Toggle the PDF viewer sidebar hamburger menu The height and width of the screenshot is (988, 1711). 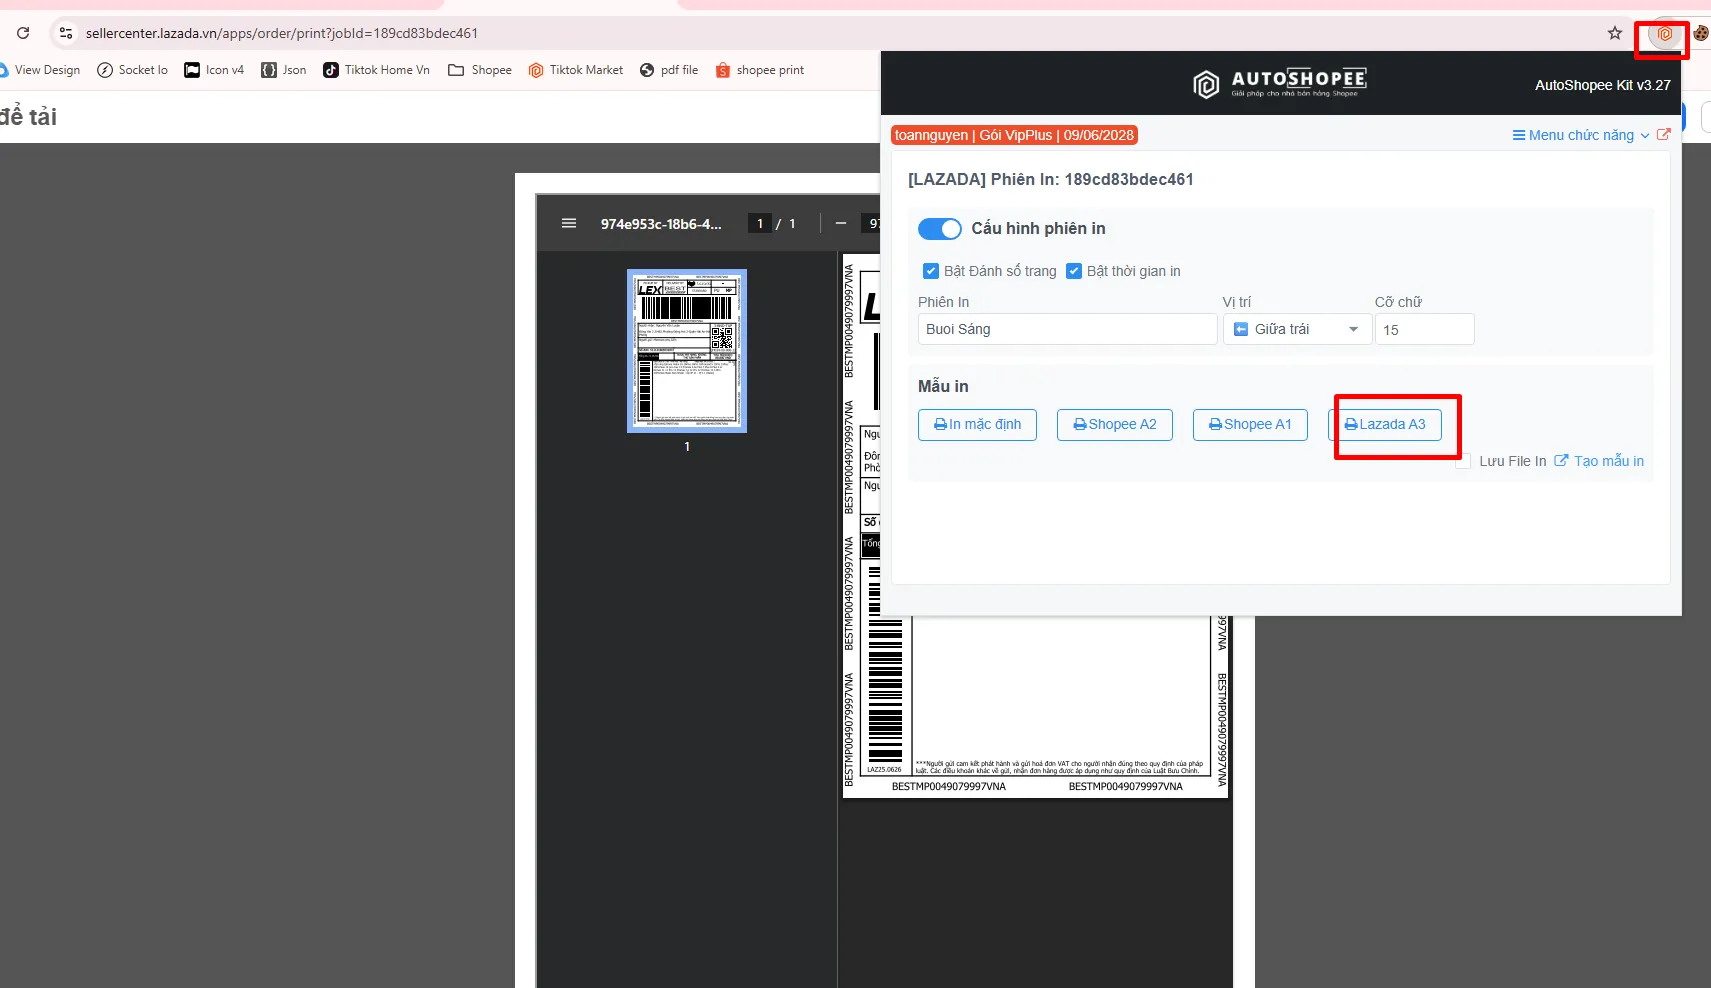click(x=569, y=223)
